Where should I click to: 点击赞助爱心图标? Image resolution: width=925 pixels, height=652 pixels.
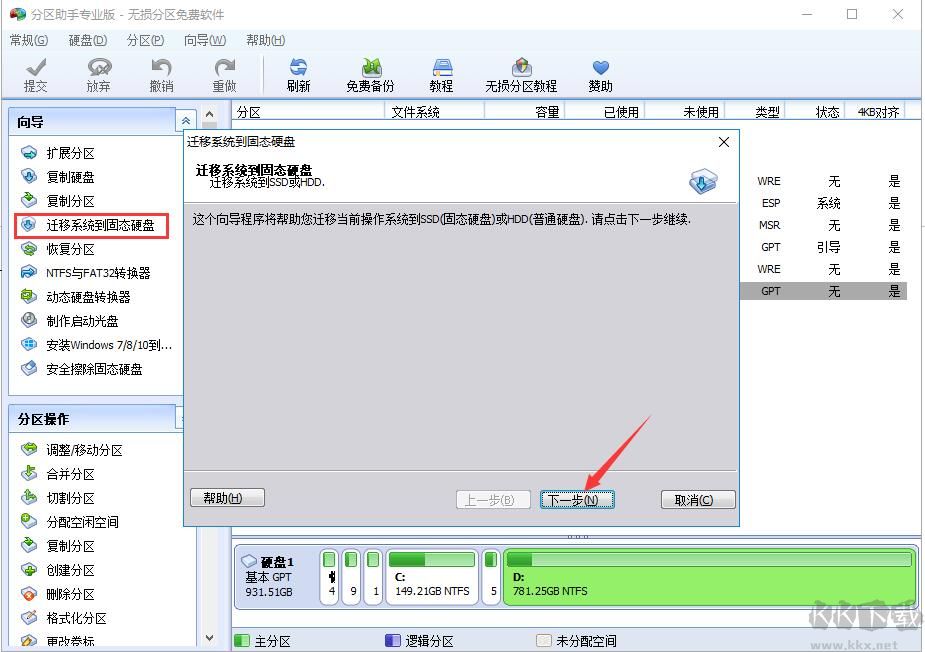tap(600, 70)
